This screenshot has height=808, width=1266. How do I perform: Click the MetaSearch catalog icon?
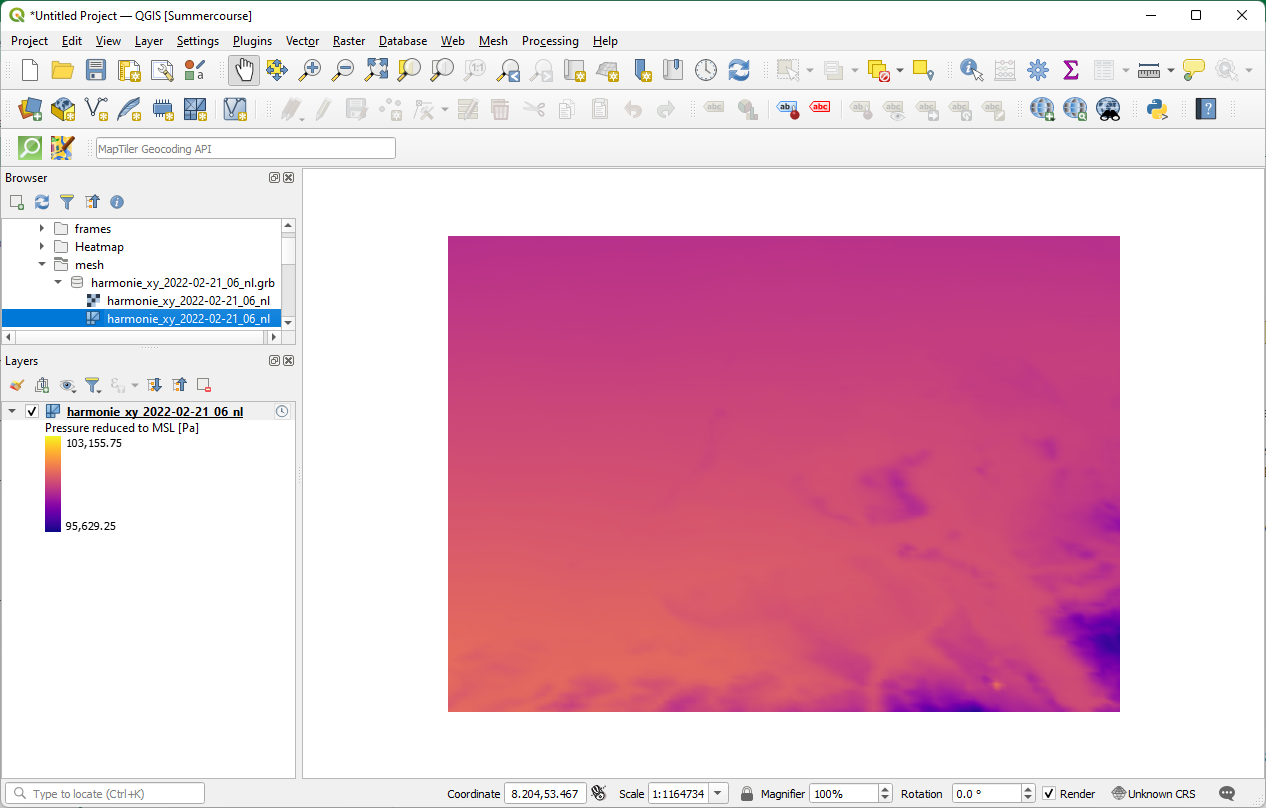pos(1108,109)
